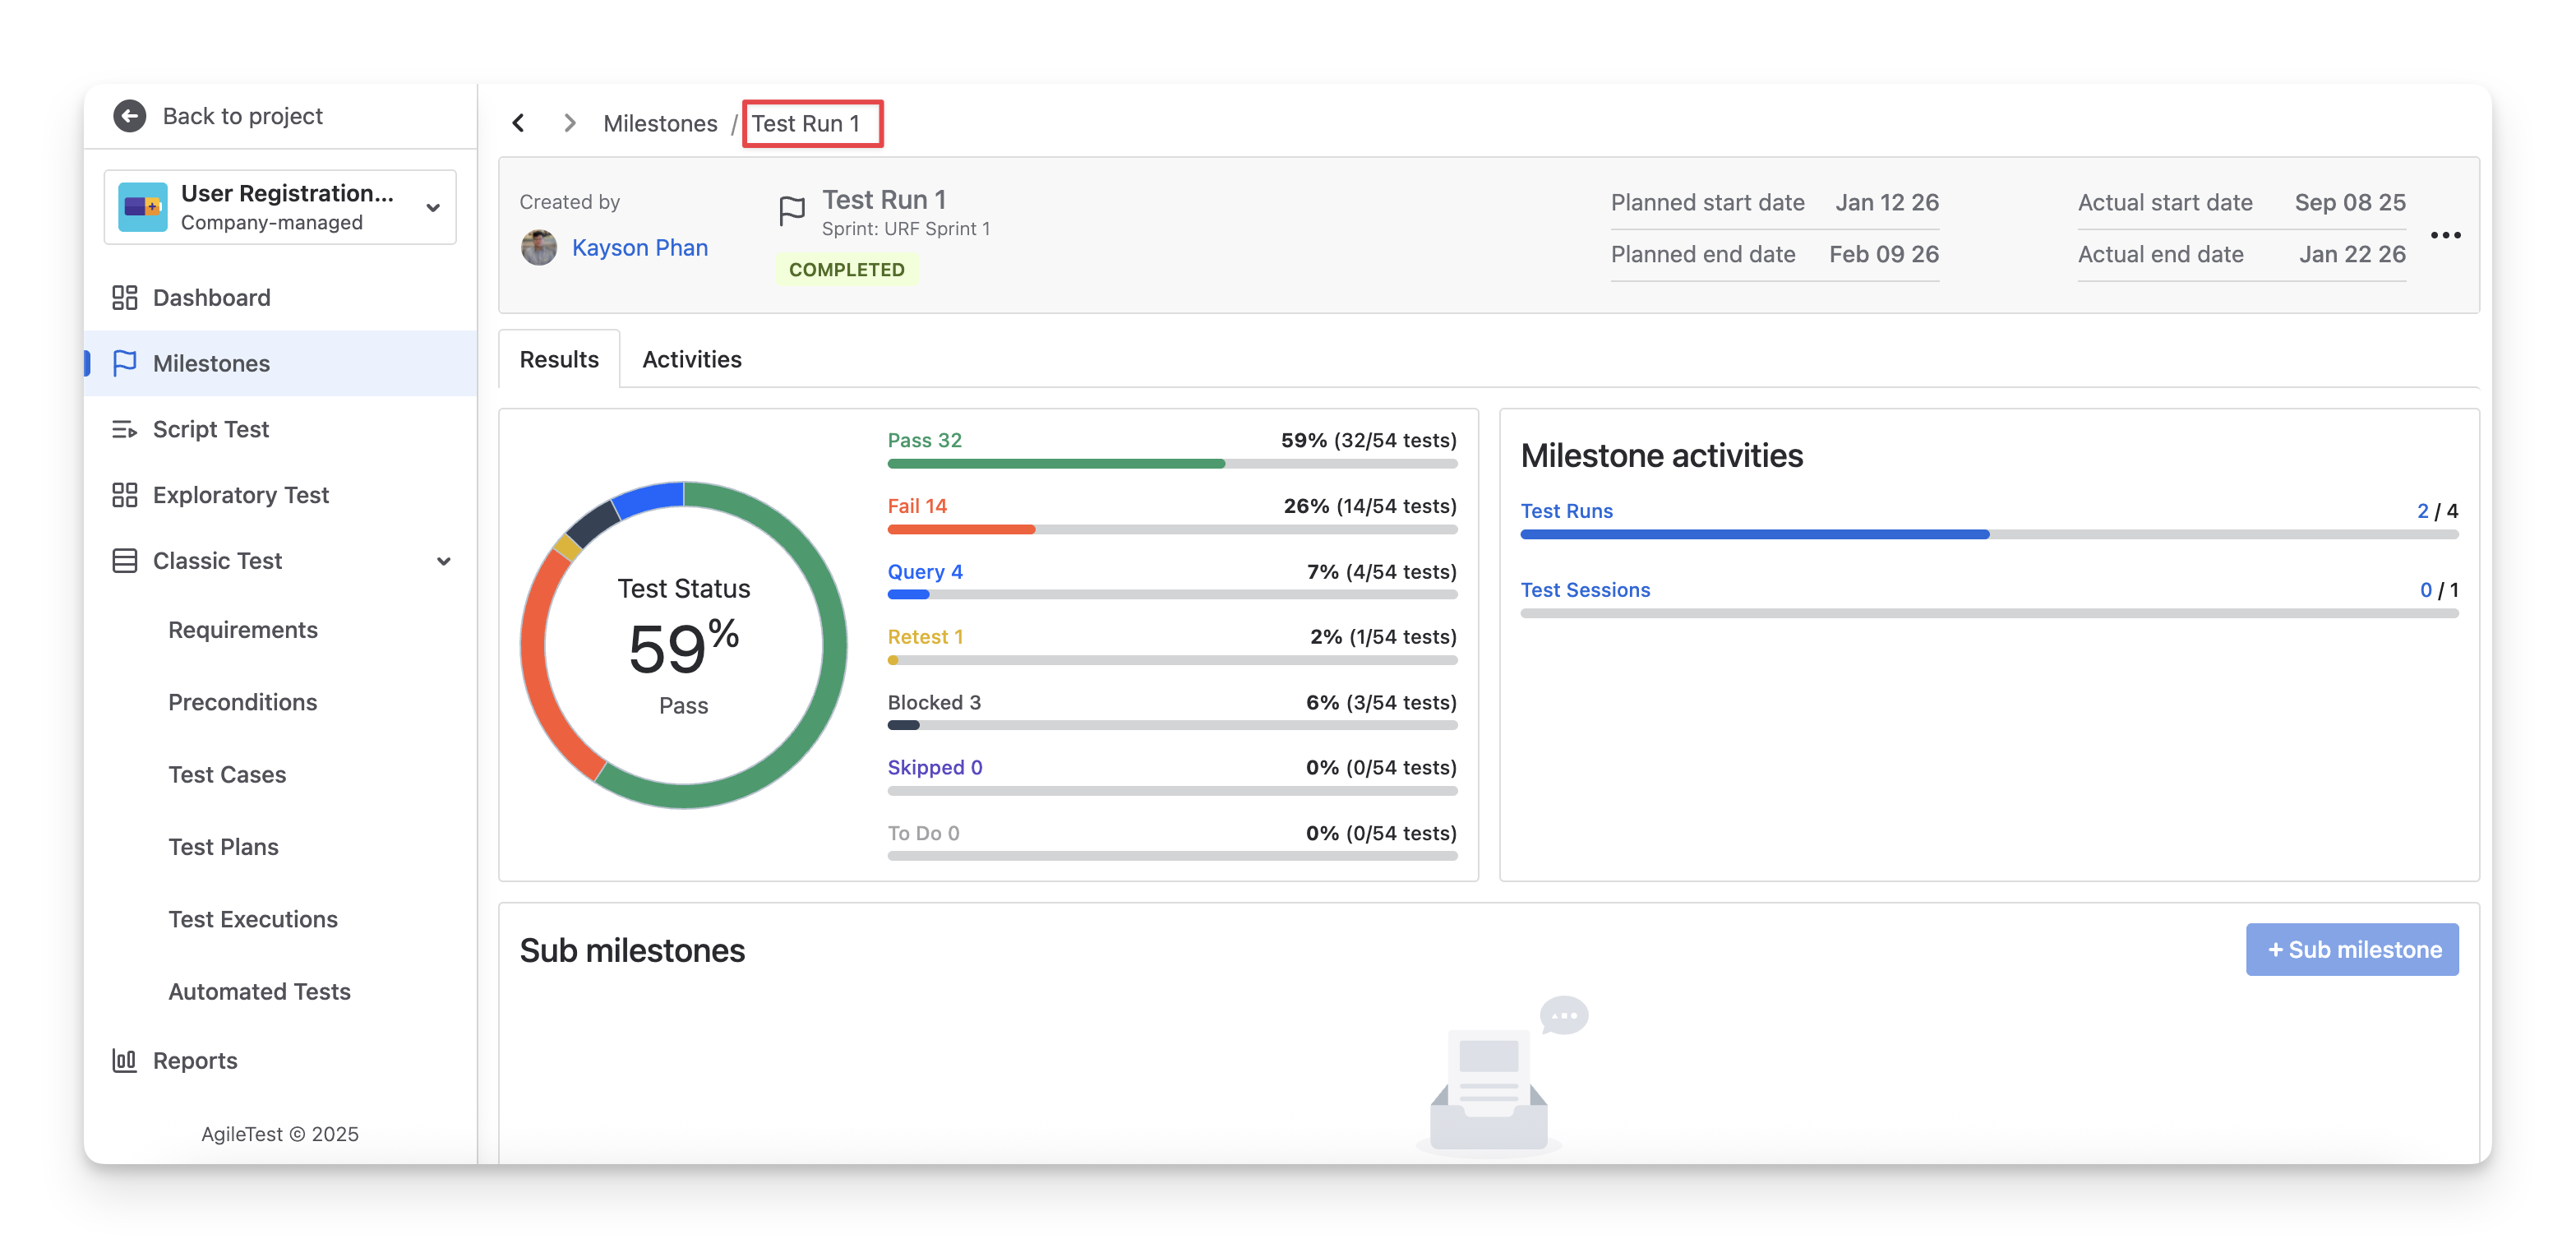Click the Reports bar chart icon
The image size is (2576, 1248).
pyautogui.click(x=124, y=1060)
